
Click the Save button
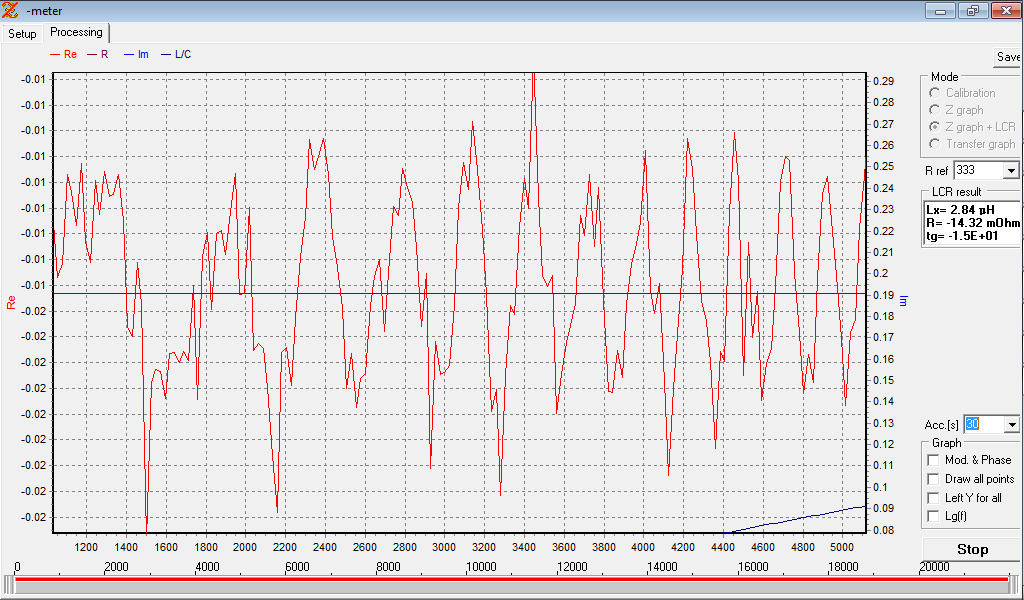point(1008,57)
